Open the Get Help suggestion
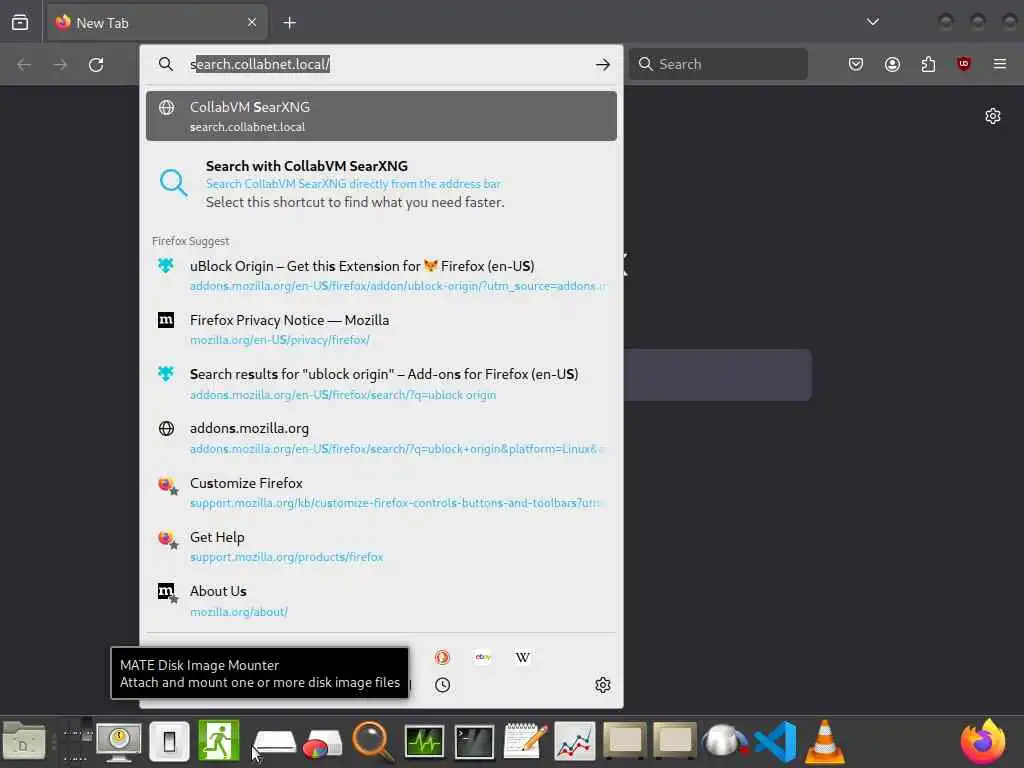This screenshot has height=768, width=1024. (381, 547)
